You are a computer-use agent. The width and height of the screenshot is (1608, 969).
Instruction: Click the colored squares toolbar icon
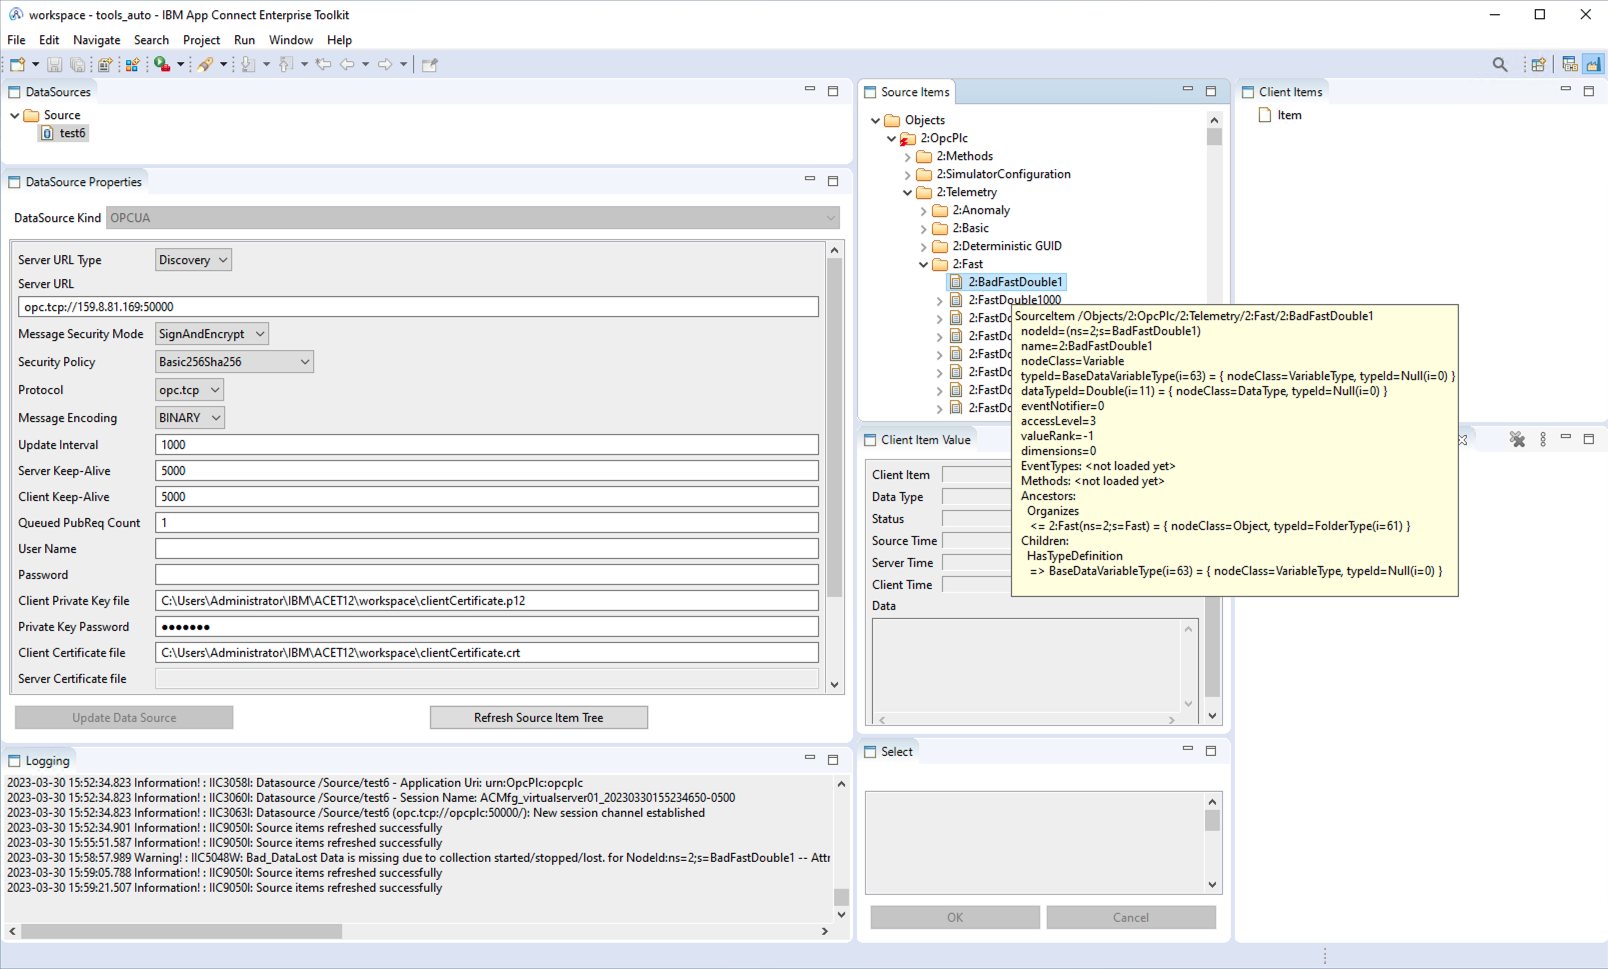(132, 64)
